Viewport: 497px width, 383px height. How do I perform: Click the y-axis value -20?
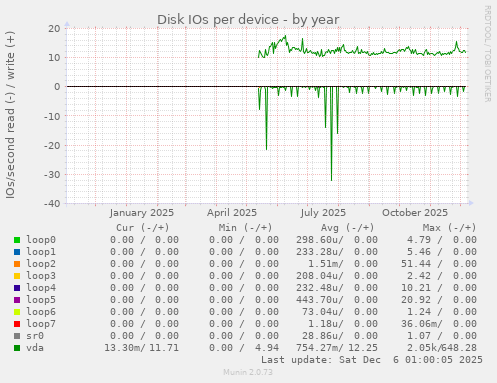tap(52, 145)
